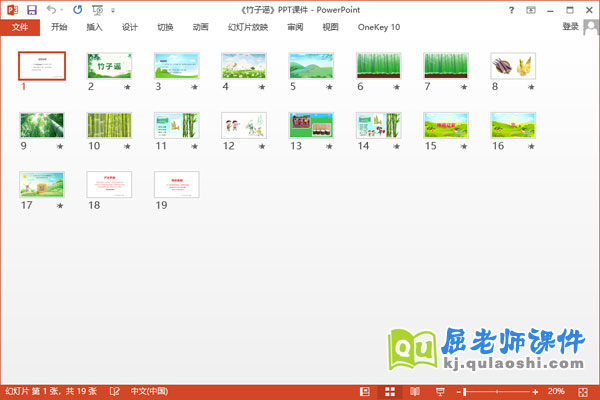Click animation star icon under slide 10
The image size is (600, 400).
pyautogui.click(x=127, y=146)
